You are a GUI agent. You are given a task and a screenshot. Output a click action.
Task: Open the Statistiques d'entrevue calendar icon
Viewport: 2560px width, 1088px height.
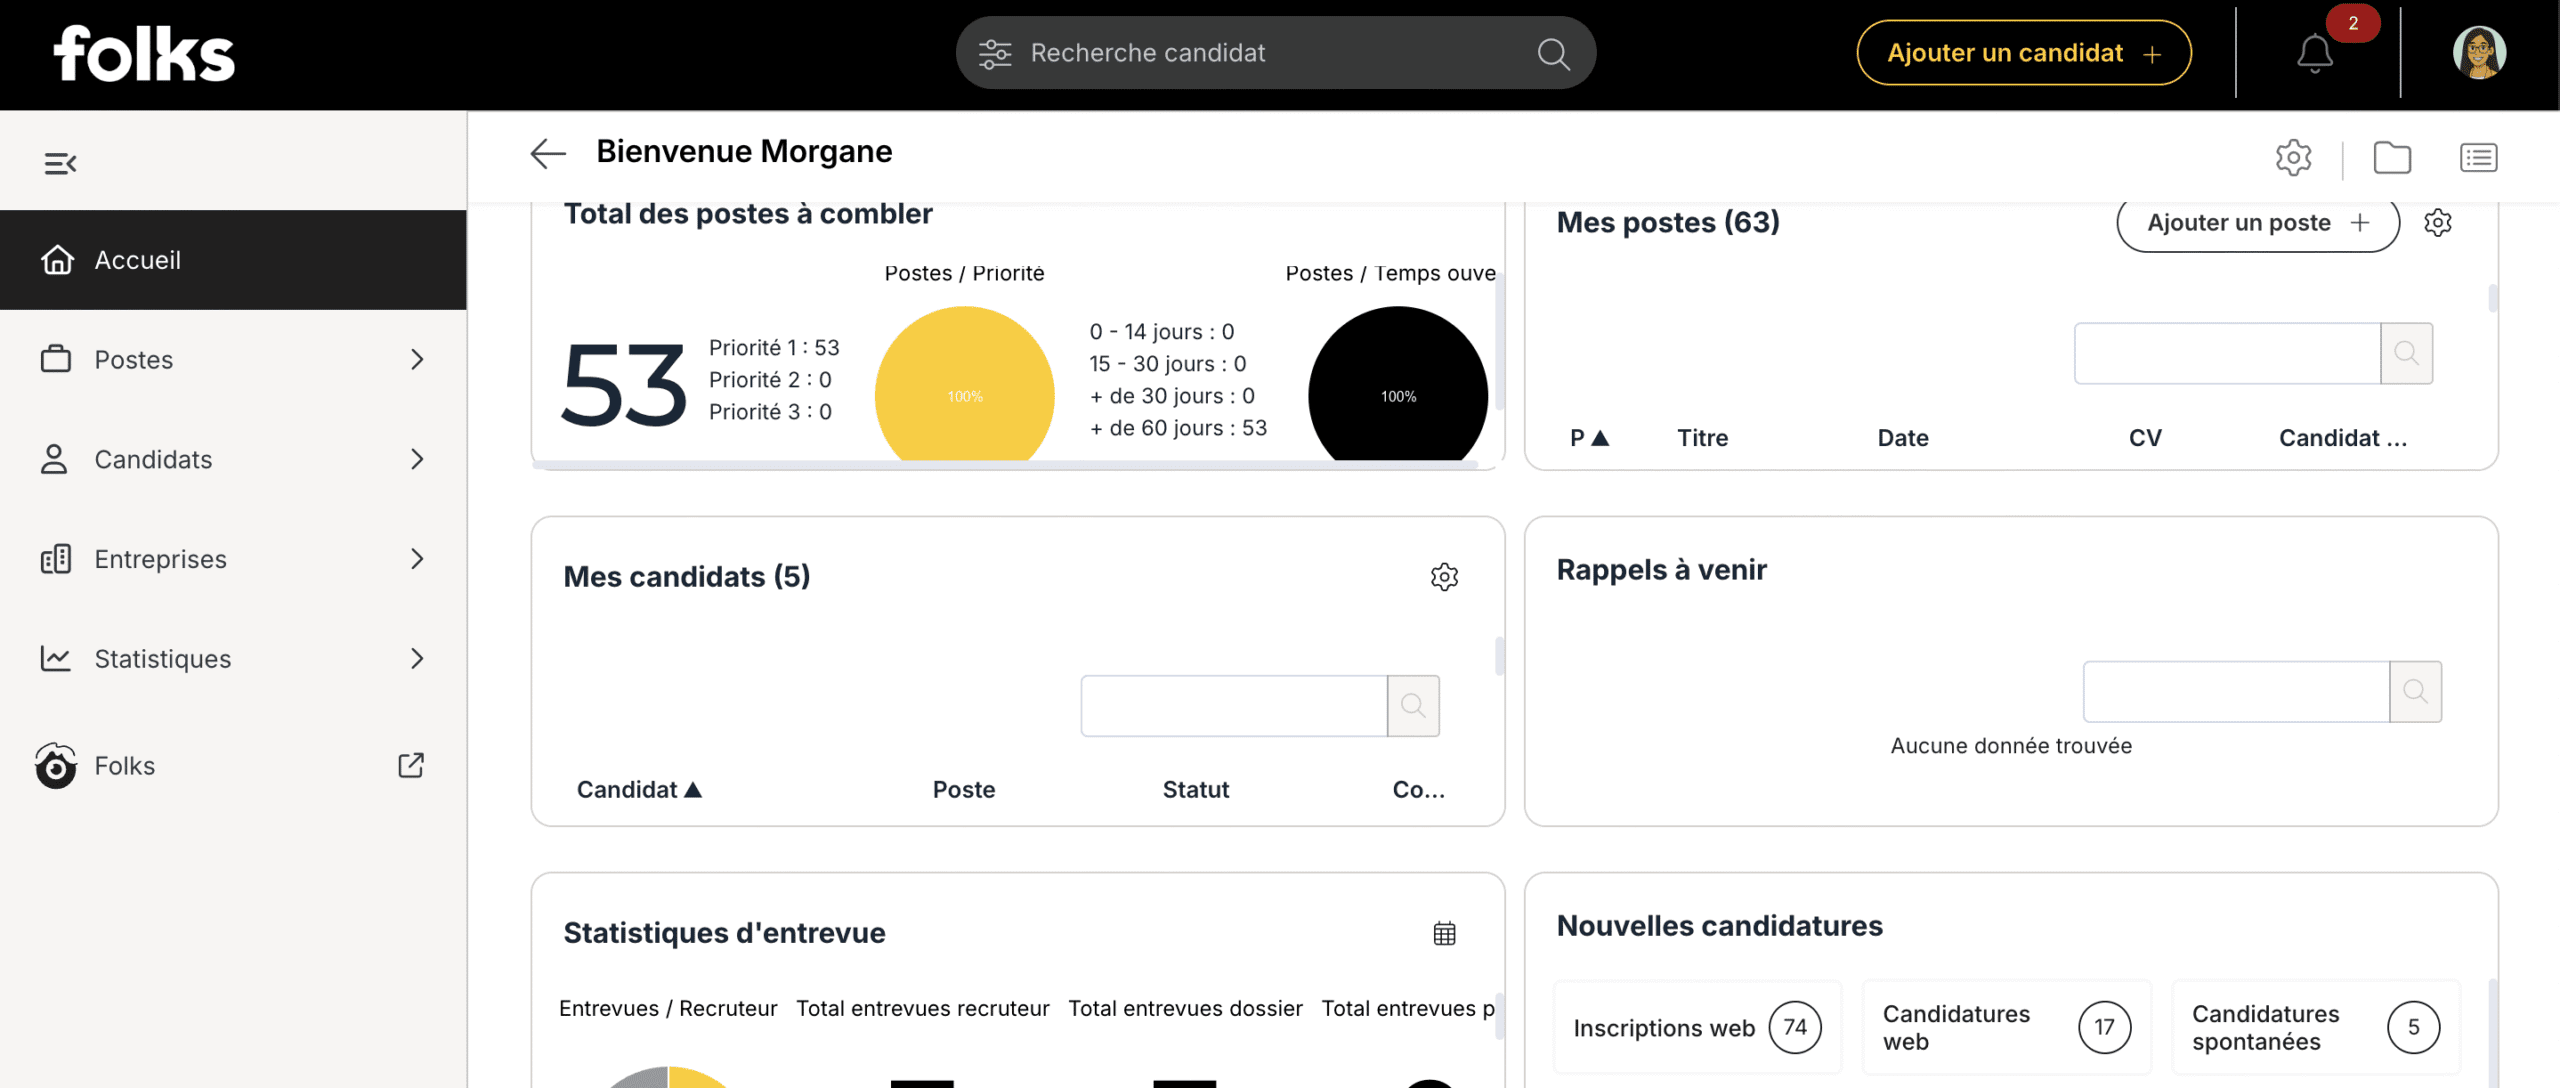click(1444, 933)
